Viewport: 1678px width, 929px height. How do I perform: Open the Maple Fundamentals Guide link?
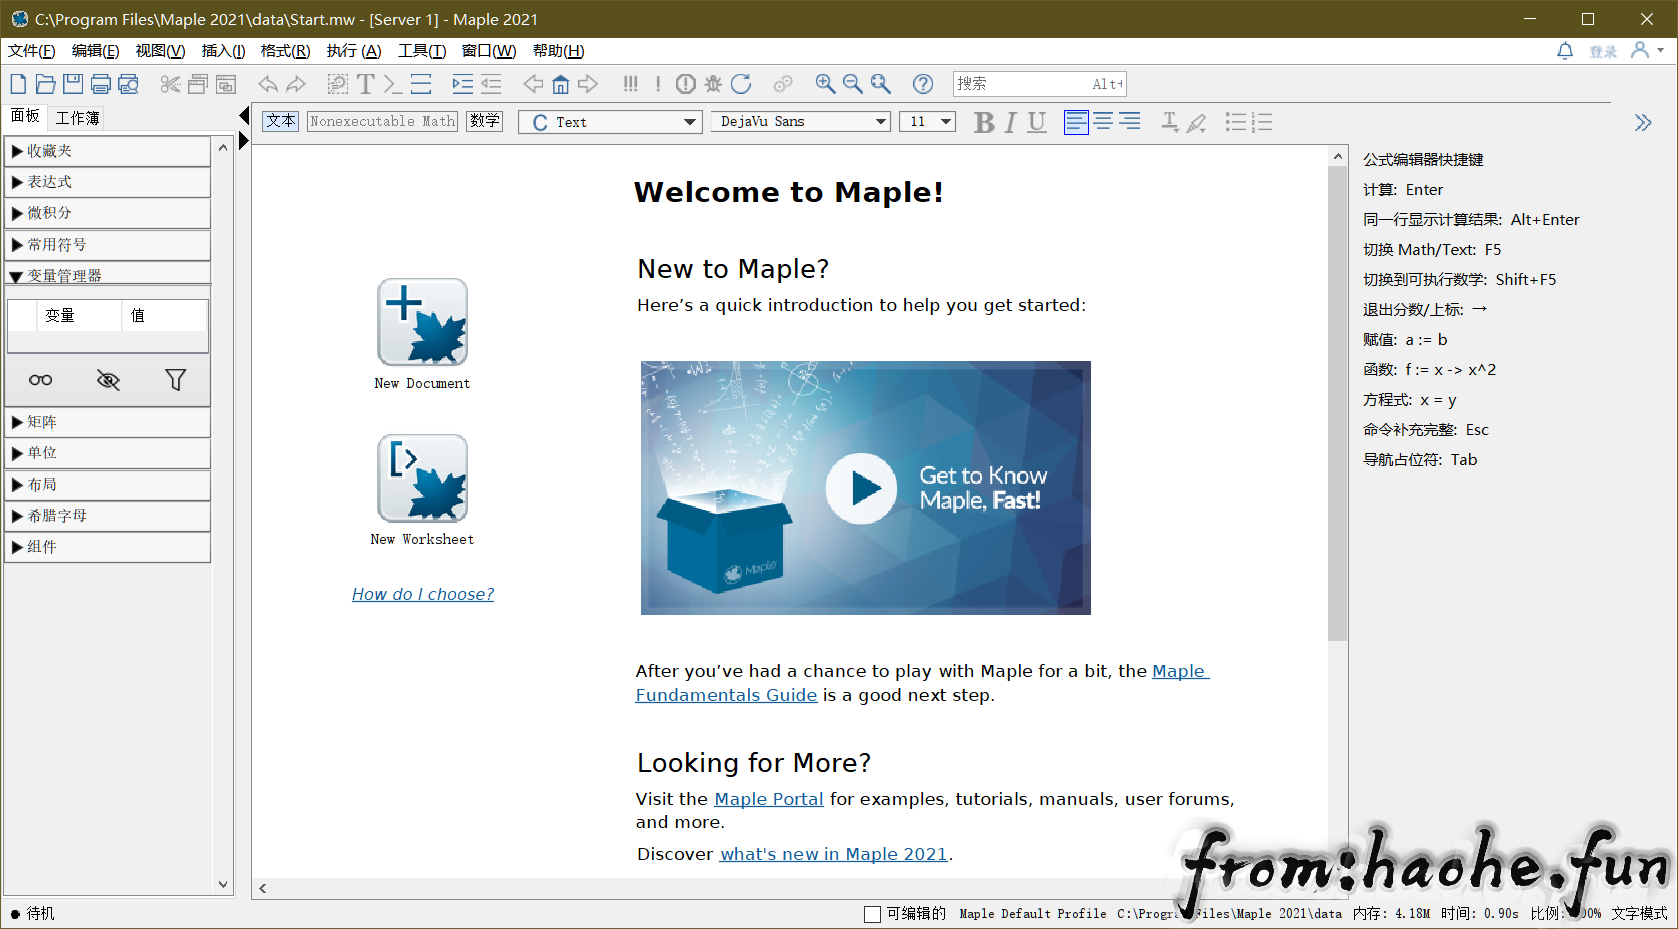tap(726, 695)
